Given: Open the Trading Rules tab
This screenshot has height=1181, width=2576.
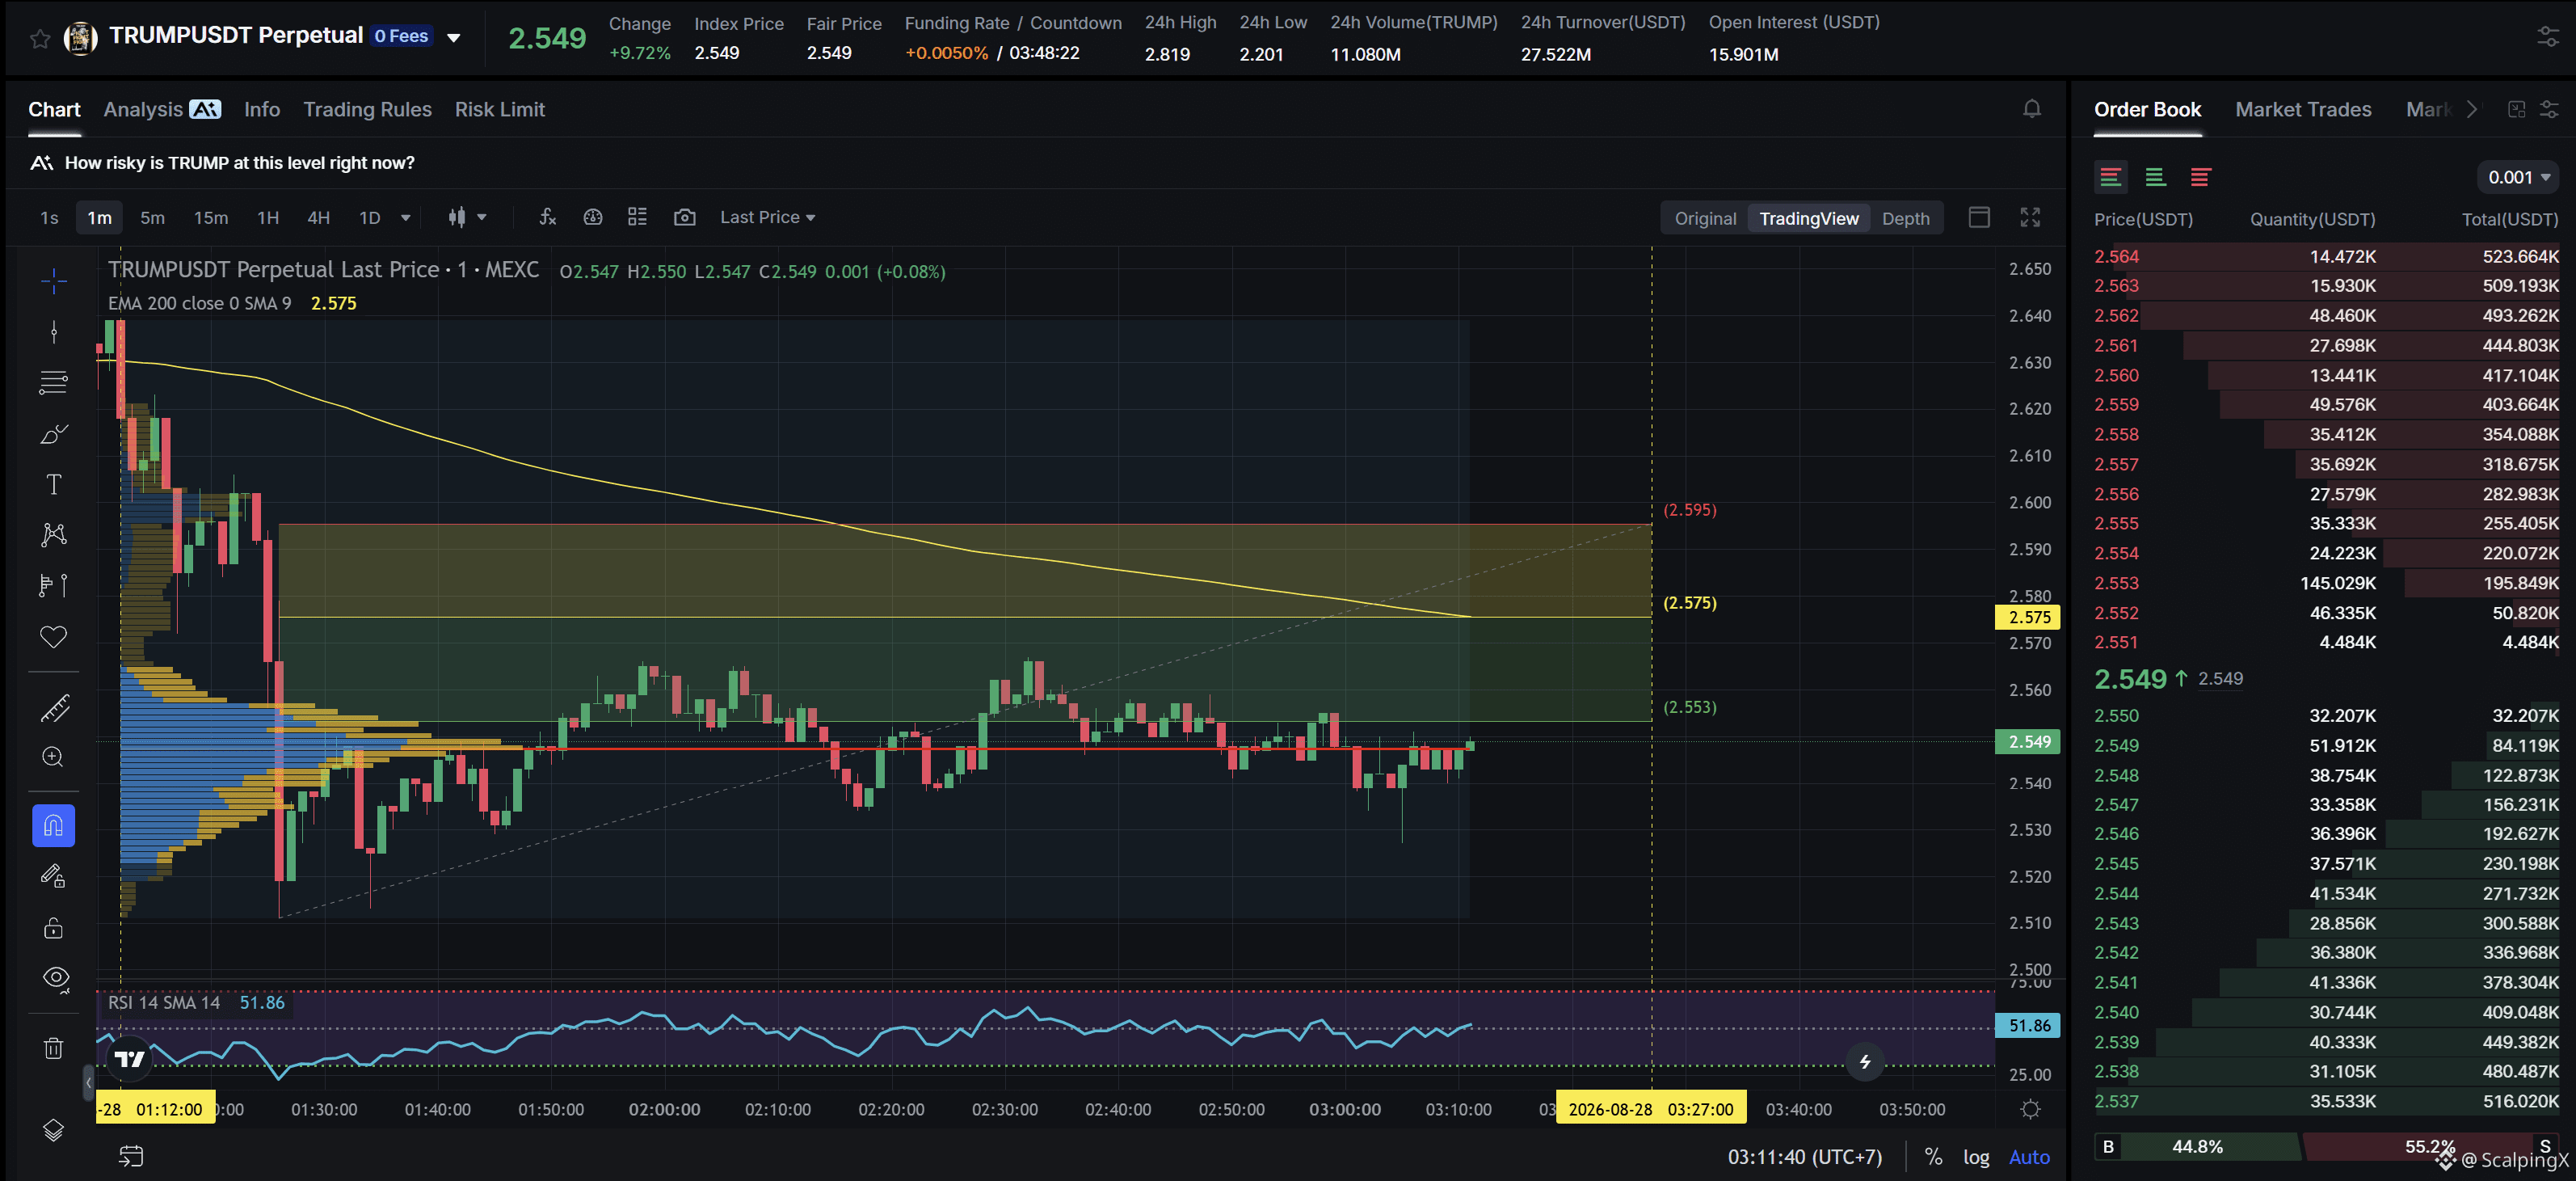Looking at the screenshot, I should [x=367, y=109].
